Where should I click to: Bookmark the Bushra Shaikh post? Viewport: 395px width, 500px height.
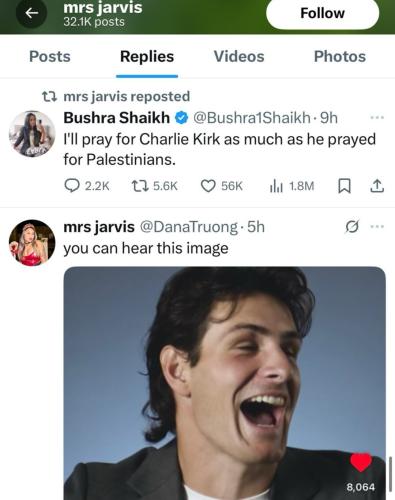[x=344, y=186]
